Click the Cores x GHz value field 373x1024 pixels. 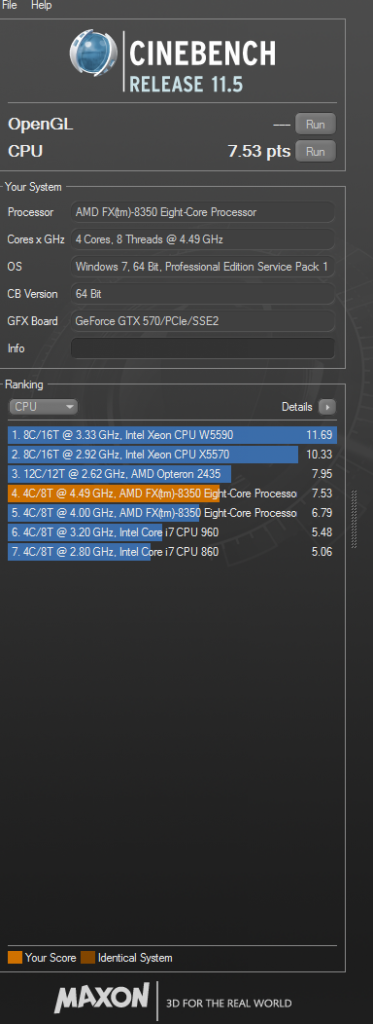click(203, 240)
